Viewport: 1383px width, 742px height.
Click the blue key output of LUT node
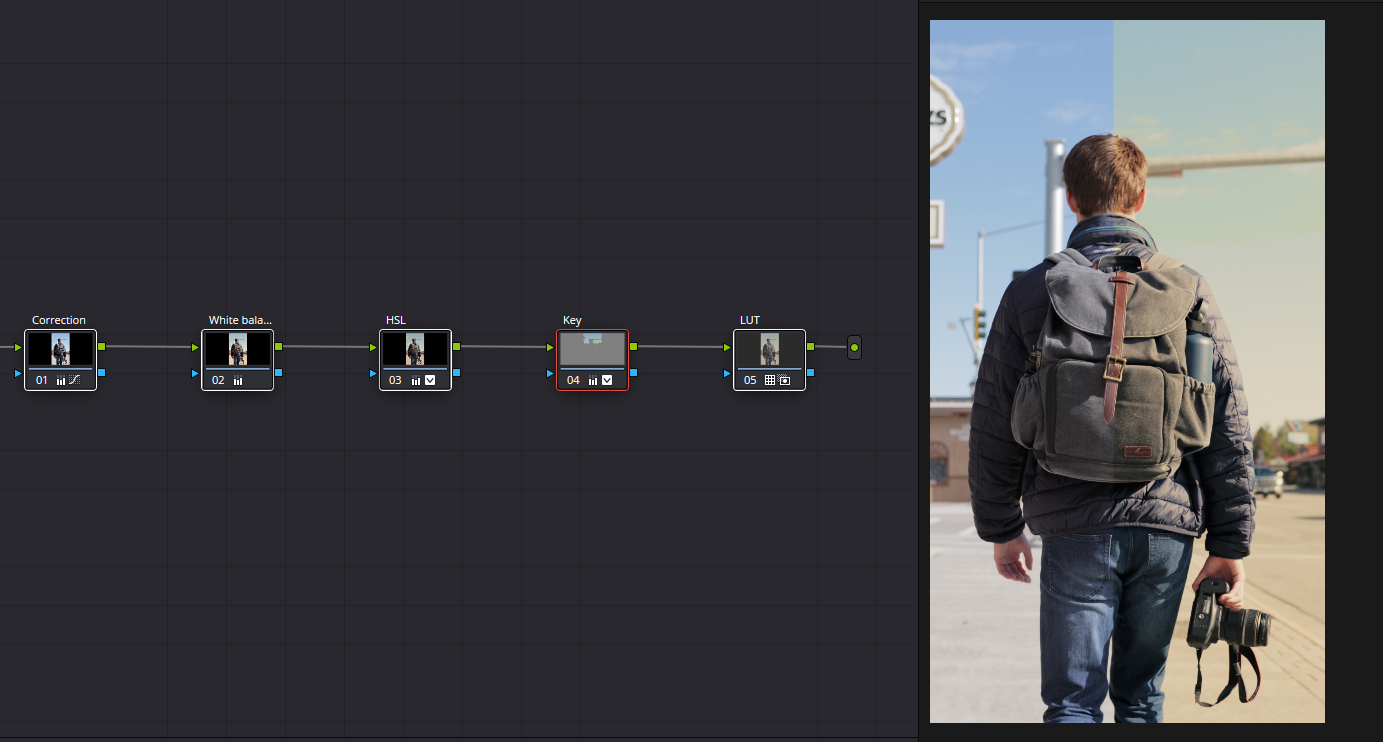811,372
